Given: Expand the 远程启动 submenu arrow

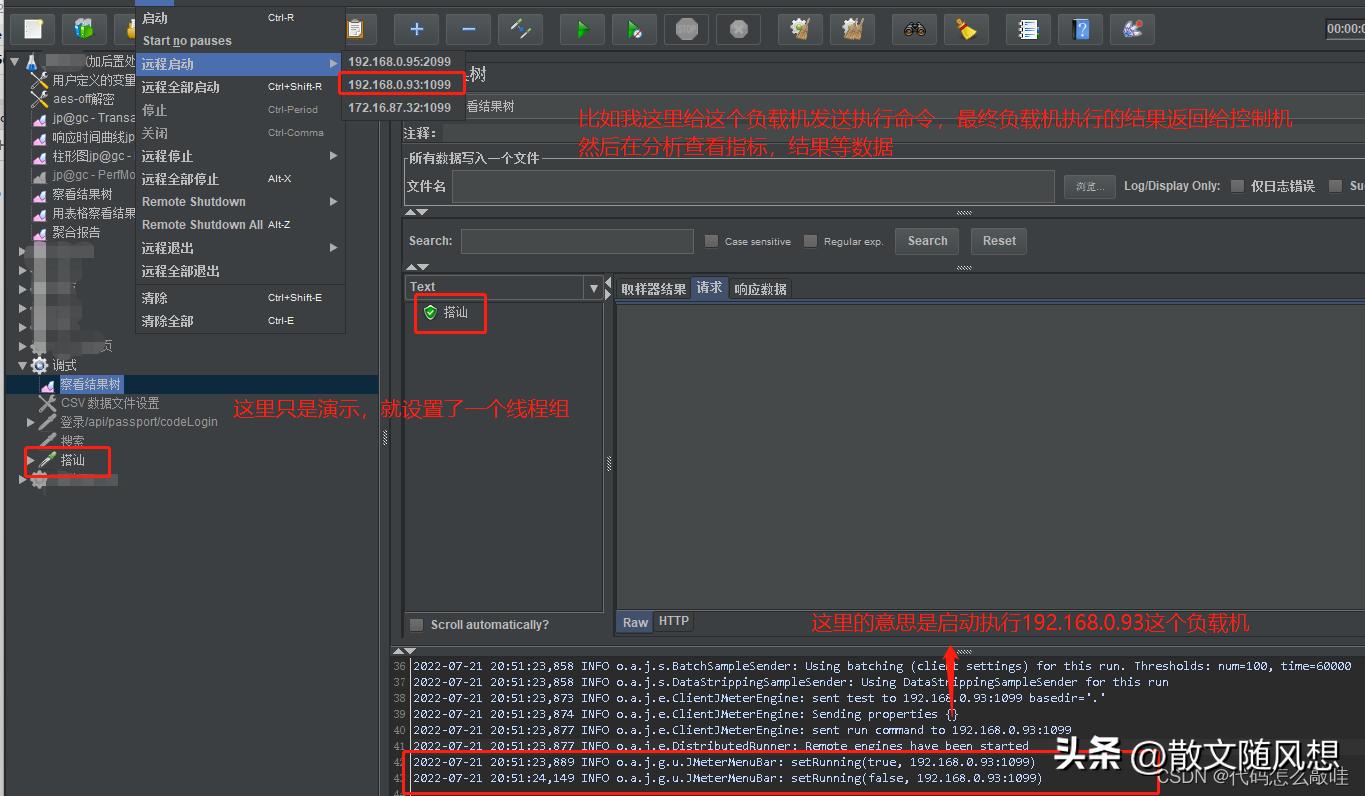Looking at the screenshot, I should (x=333, y=63).
